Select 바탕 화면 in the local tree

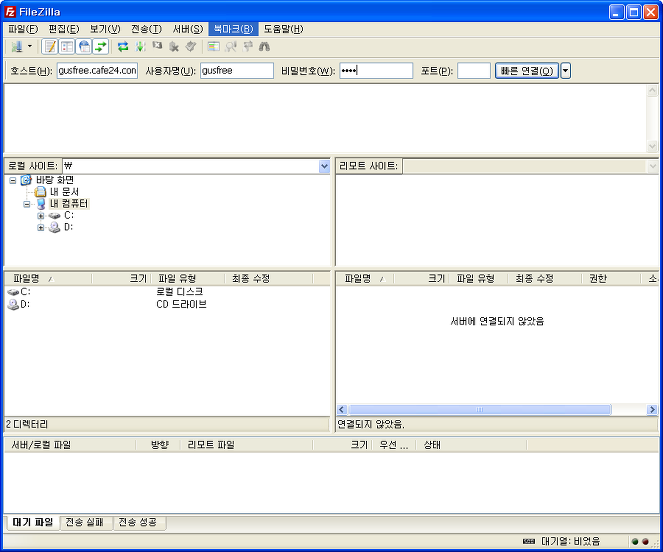[x=55, y=180]
